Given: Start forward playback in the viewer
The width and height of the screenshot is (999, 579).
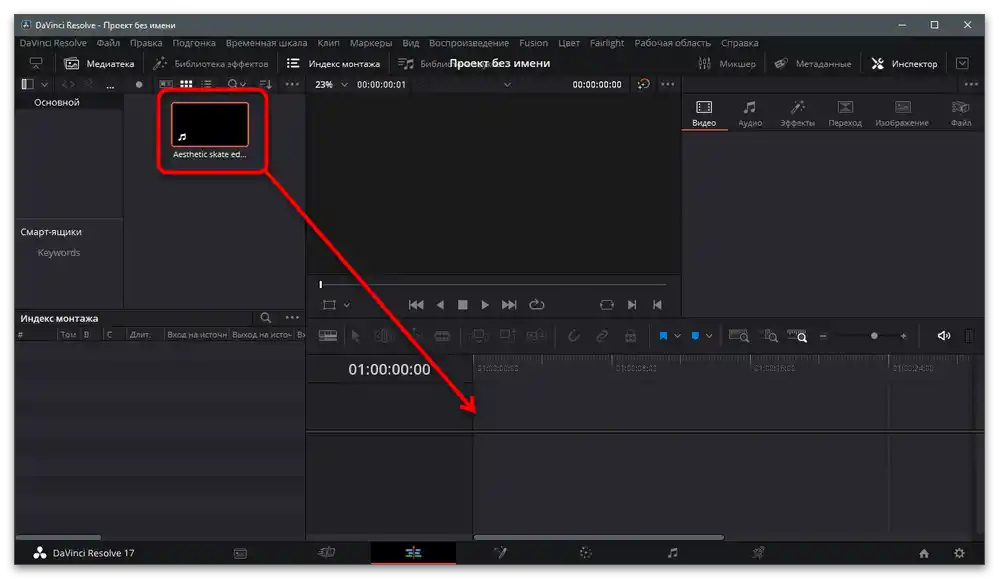Looking at the screenshot, I should click(485, 305).
